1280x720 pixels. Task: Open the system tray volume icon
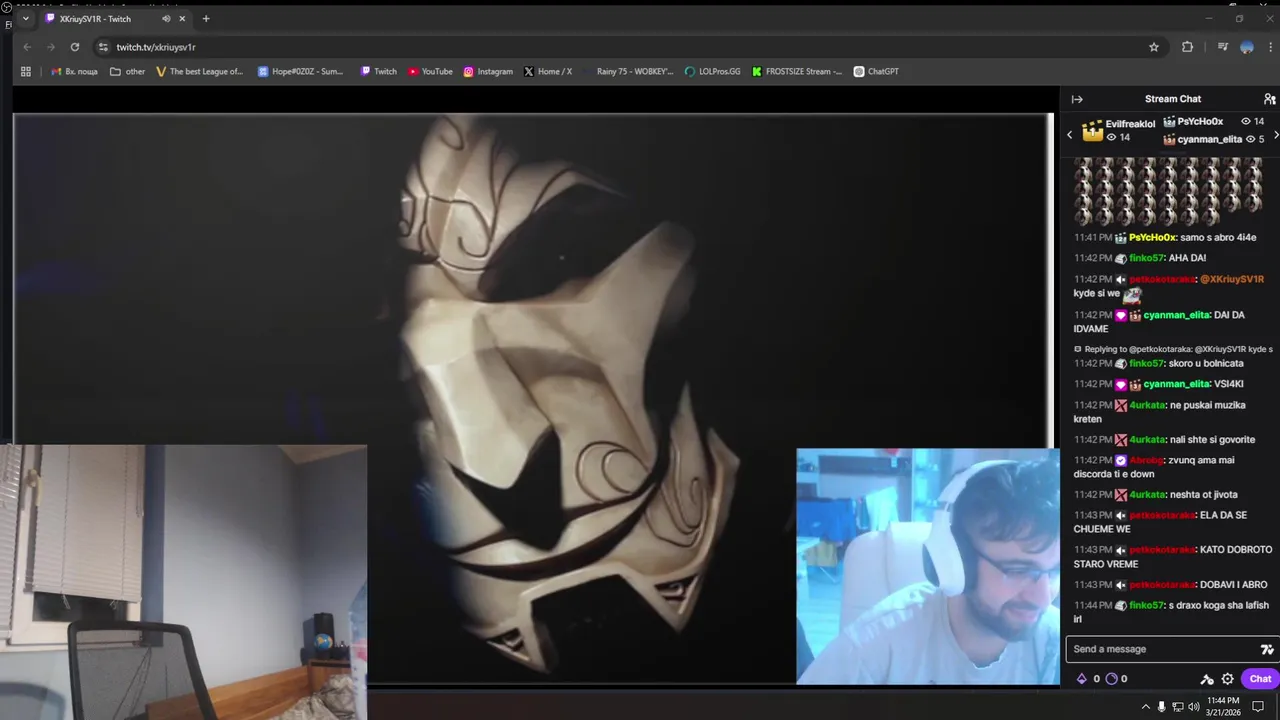[x=1193, y=707]
